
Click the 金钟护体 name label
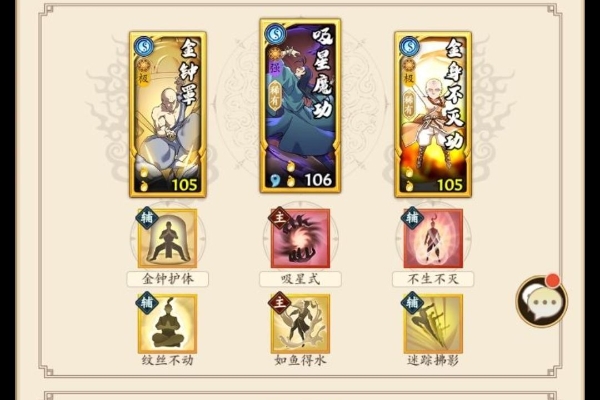coord(168,279)
